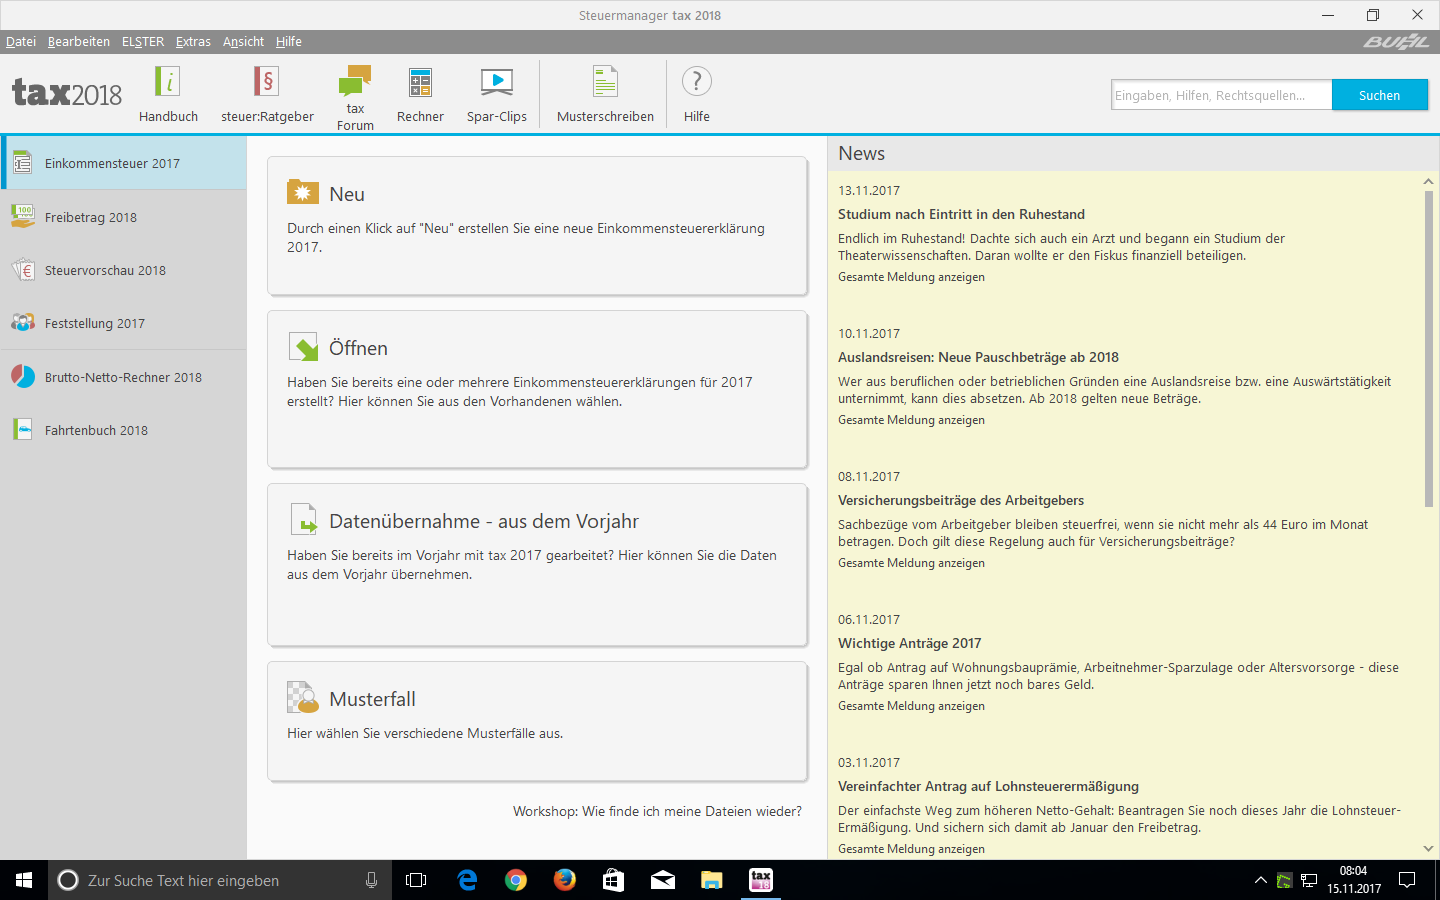This screenshot has height=900, width=1440.
Task: Open Action Center notifications
Action: point(1407,880)
